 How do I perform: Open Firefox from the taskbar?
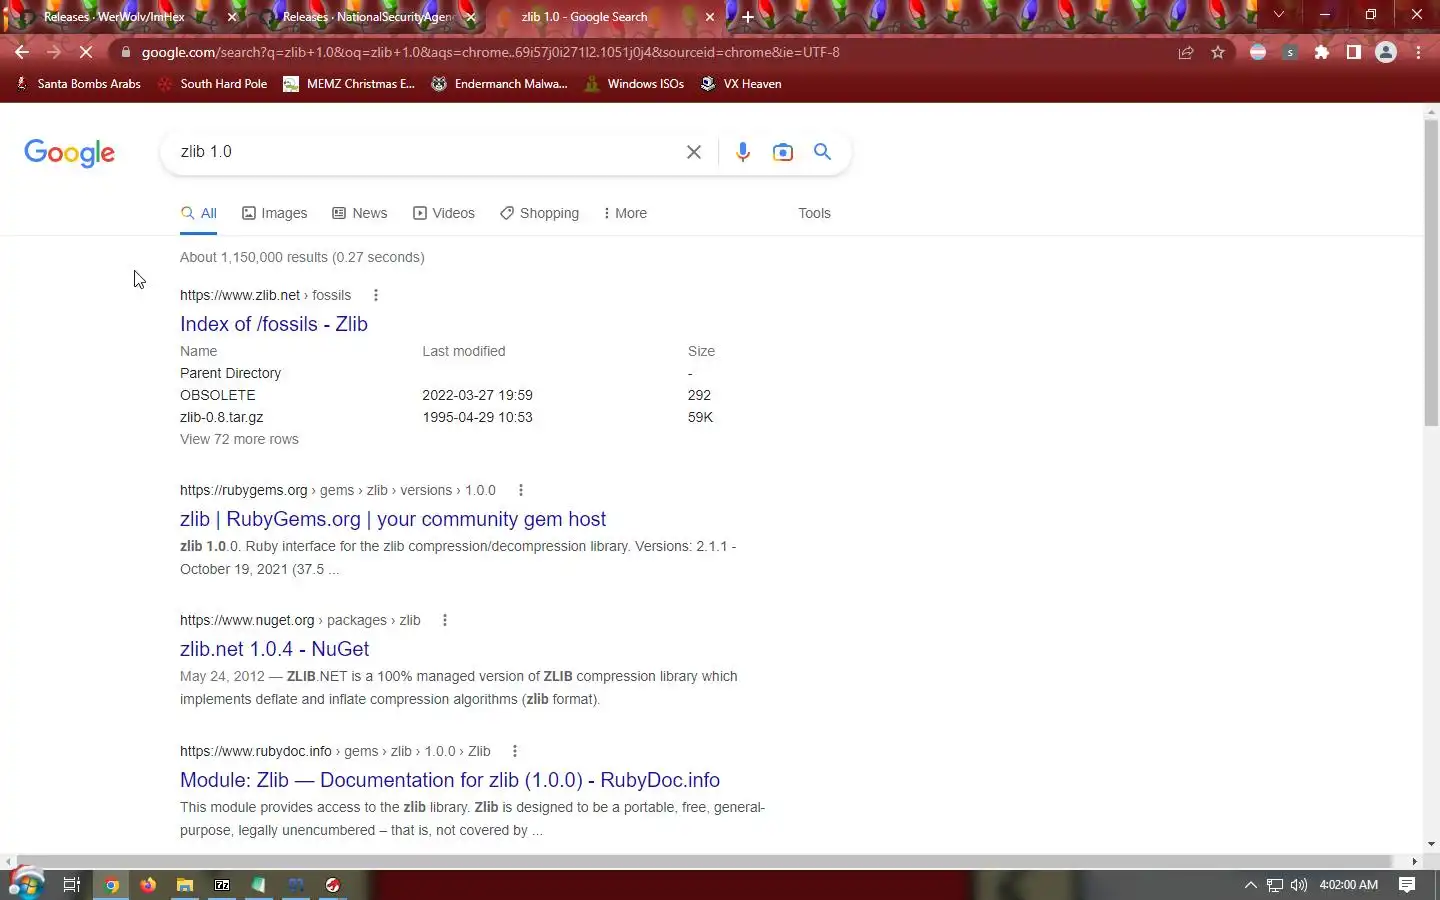148,885
